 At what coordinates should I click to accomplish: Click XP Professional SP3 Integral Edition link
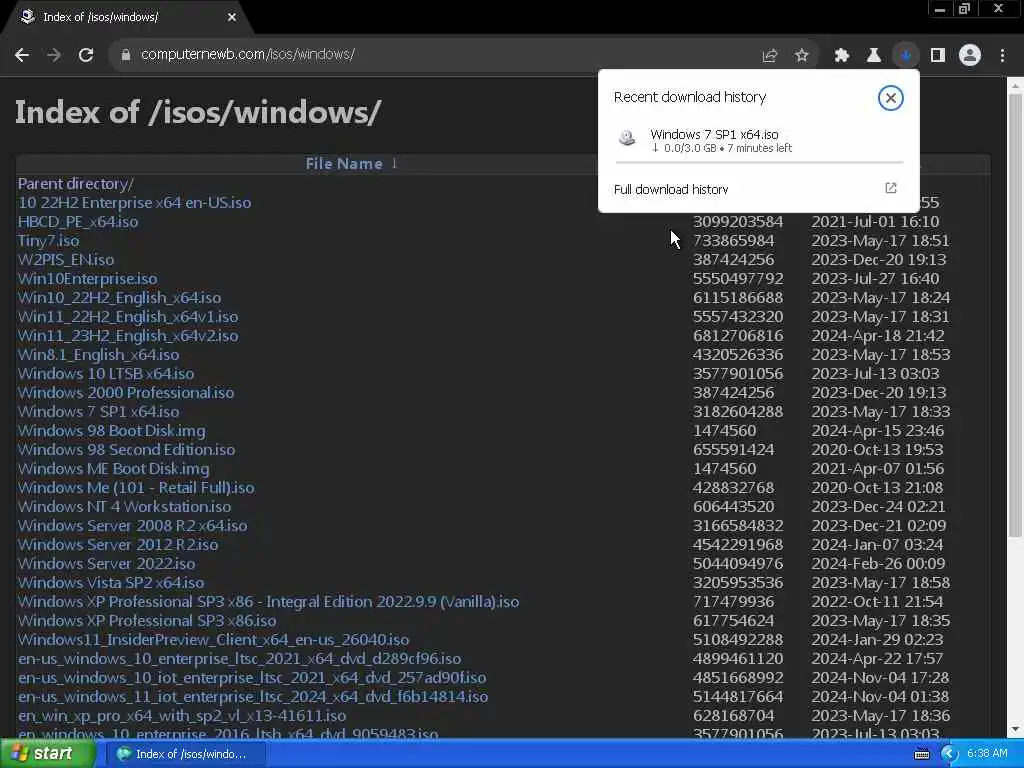[x=268, y=601]
